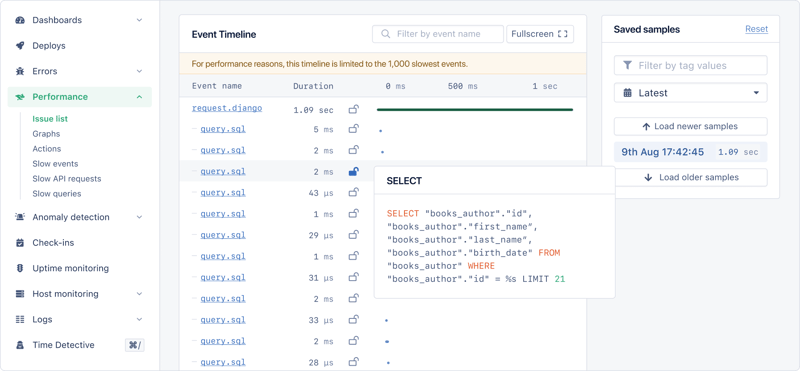Unlock the blue locked 2 ms query row

point(353,171)
